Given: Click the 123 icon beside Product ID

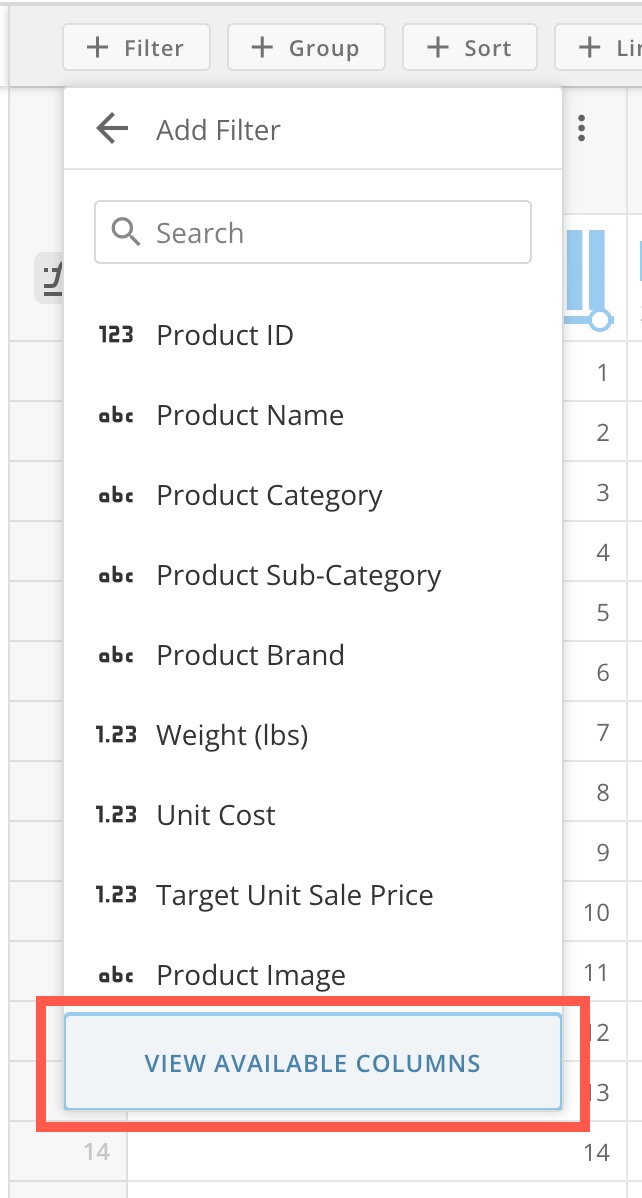Looking at the screenshot, I should [117, 335].
